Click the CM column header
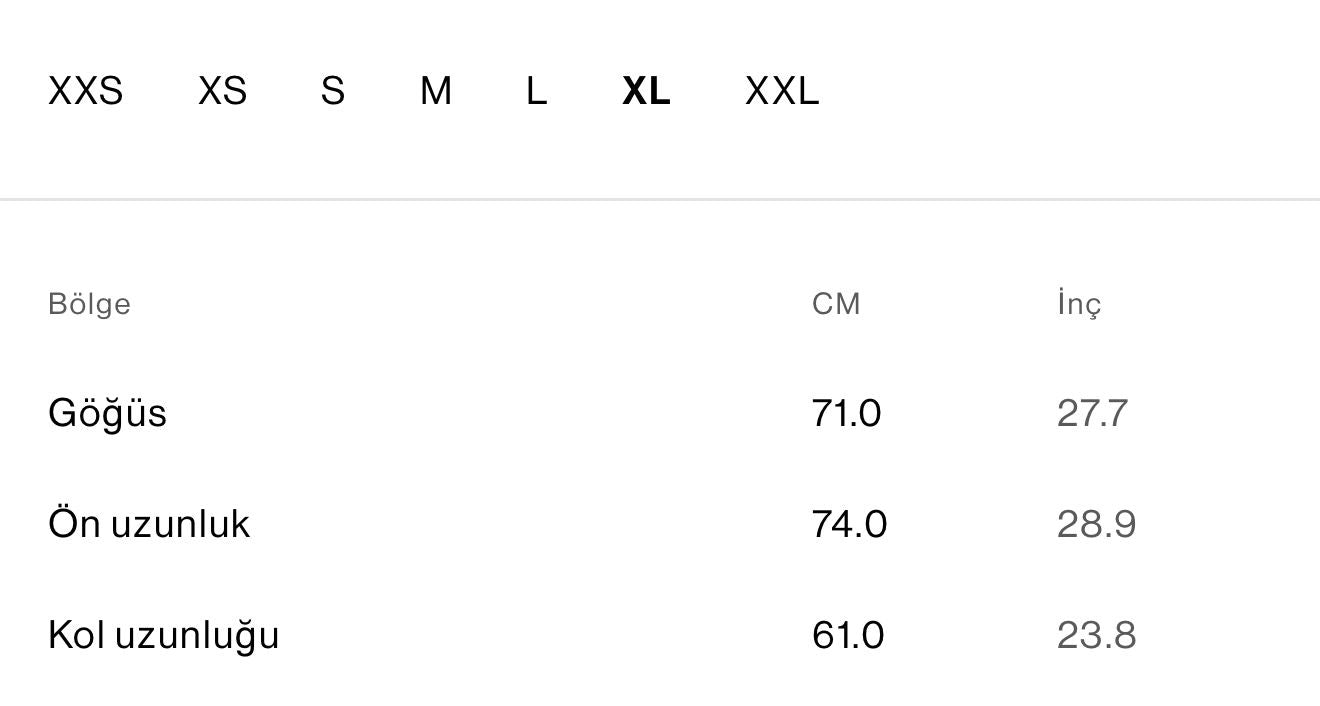 (836, 304)
